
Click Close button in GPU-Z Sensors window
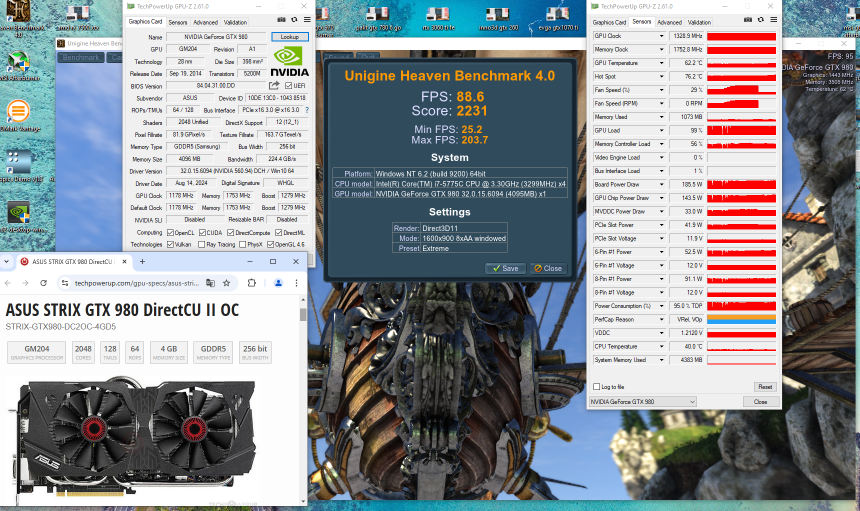tap(761, 401)
